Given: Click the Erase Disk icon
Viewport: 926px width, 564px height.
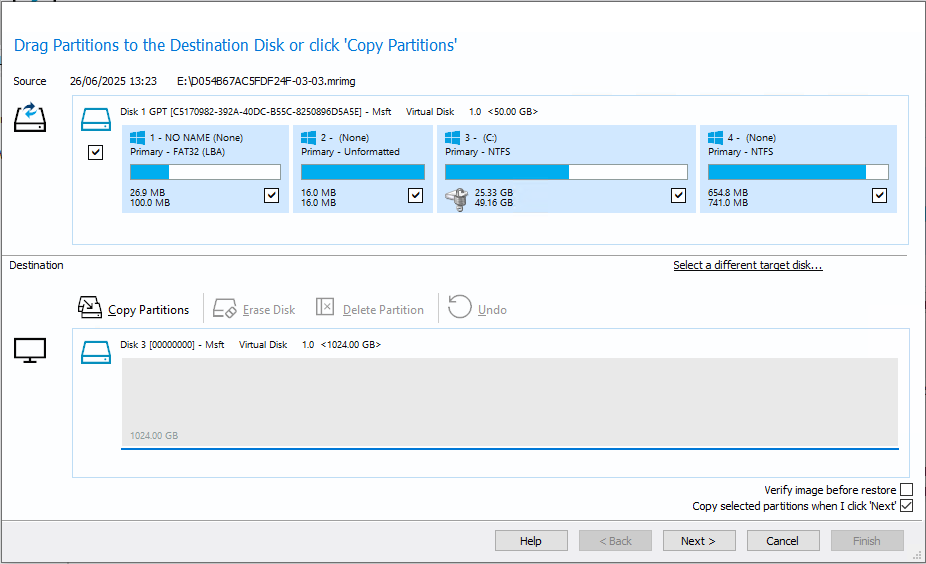Looking at the screenshot, I should point(224,308).
